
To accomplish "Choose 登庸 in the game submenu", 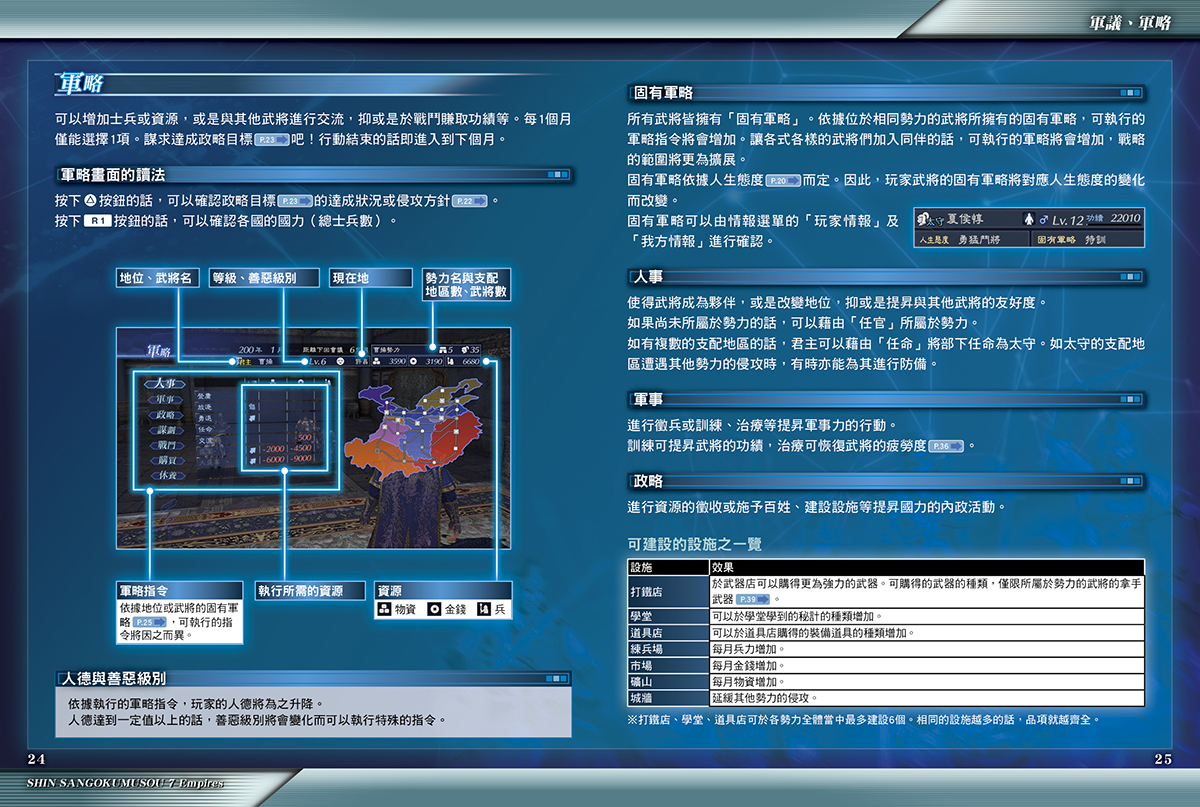I will [205, 395].
